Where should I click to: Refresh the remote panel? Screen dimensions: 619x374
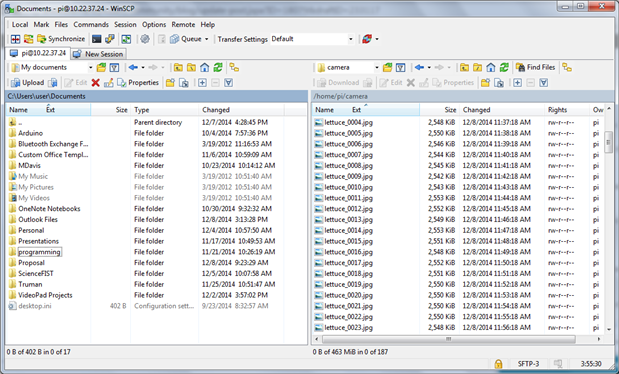[x=504, y=68]
